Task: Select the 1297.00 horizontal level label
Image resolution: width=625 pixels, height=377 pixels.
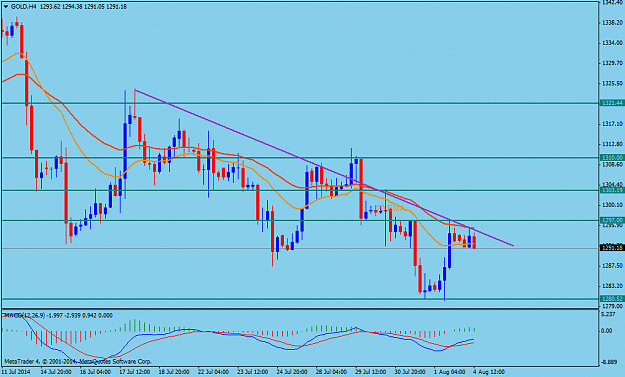Action: pyautogui.click(x=612, y=220)
